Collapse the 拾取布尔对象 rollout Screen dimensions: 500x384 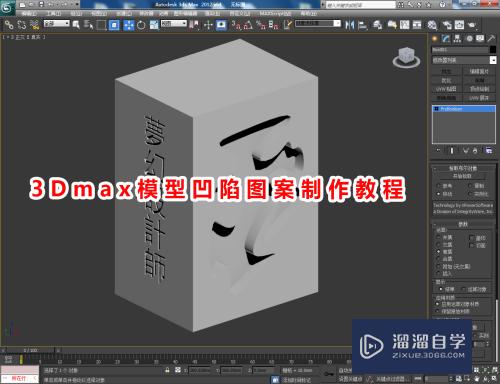[x=462, y=168]
